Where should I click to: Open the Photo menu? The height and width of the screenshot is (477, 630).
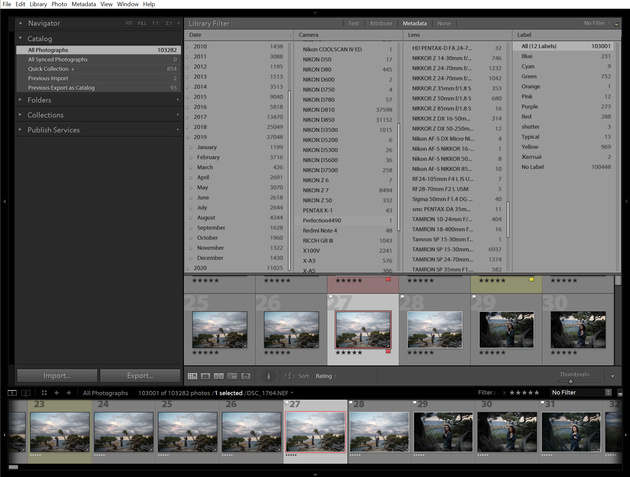[59, 4]
